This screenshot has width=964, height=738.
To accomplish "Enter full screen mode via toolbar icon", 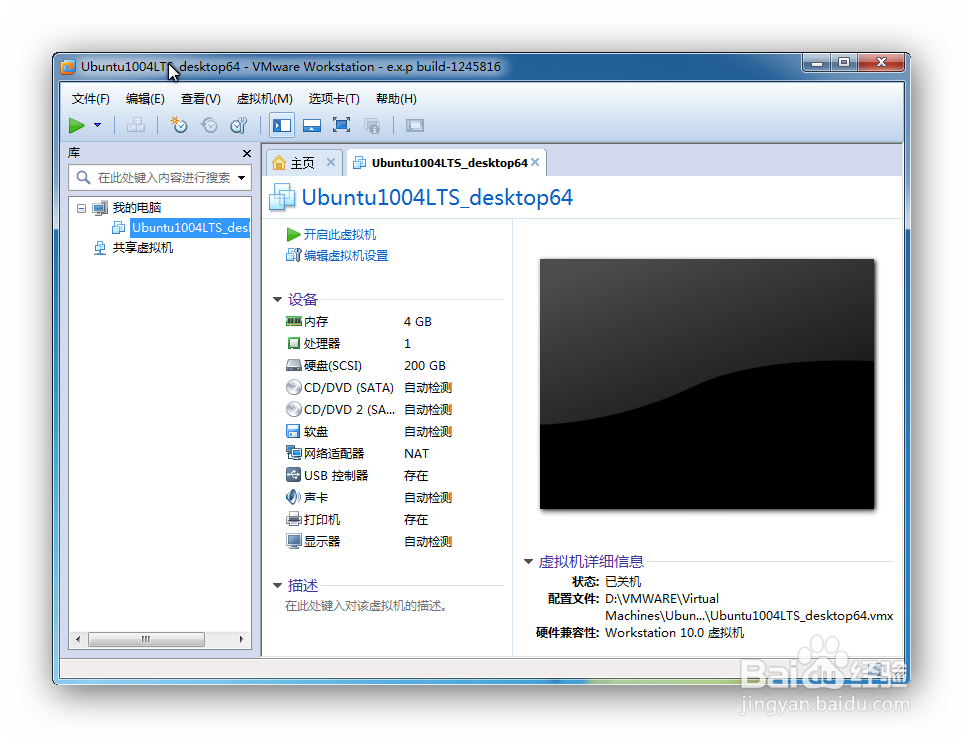I will point(341,125).
